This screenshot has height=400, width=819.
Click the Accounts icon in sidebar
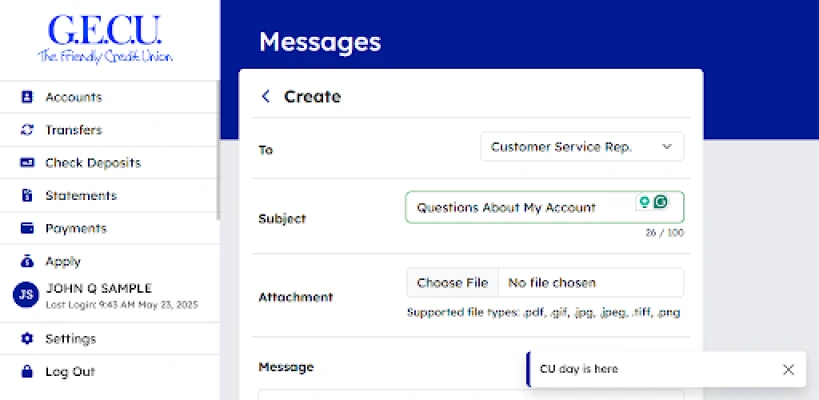point(27,97)
